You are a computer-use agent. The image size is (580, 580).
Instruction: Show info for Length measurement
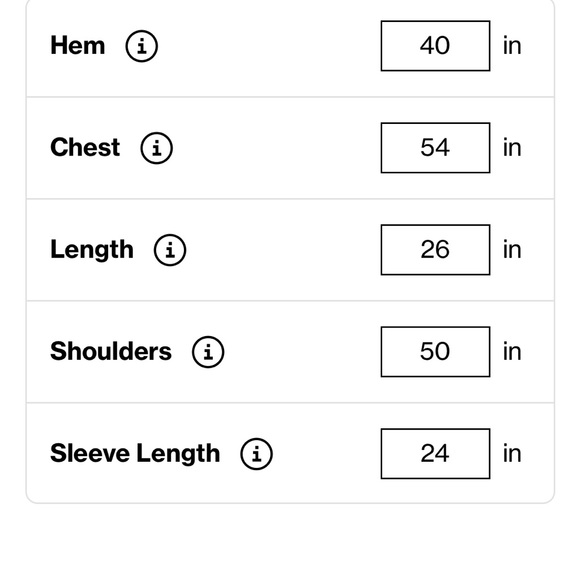[x=170, y=250]
